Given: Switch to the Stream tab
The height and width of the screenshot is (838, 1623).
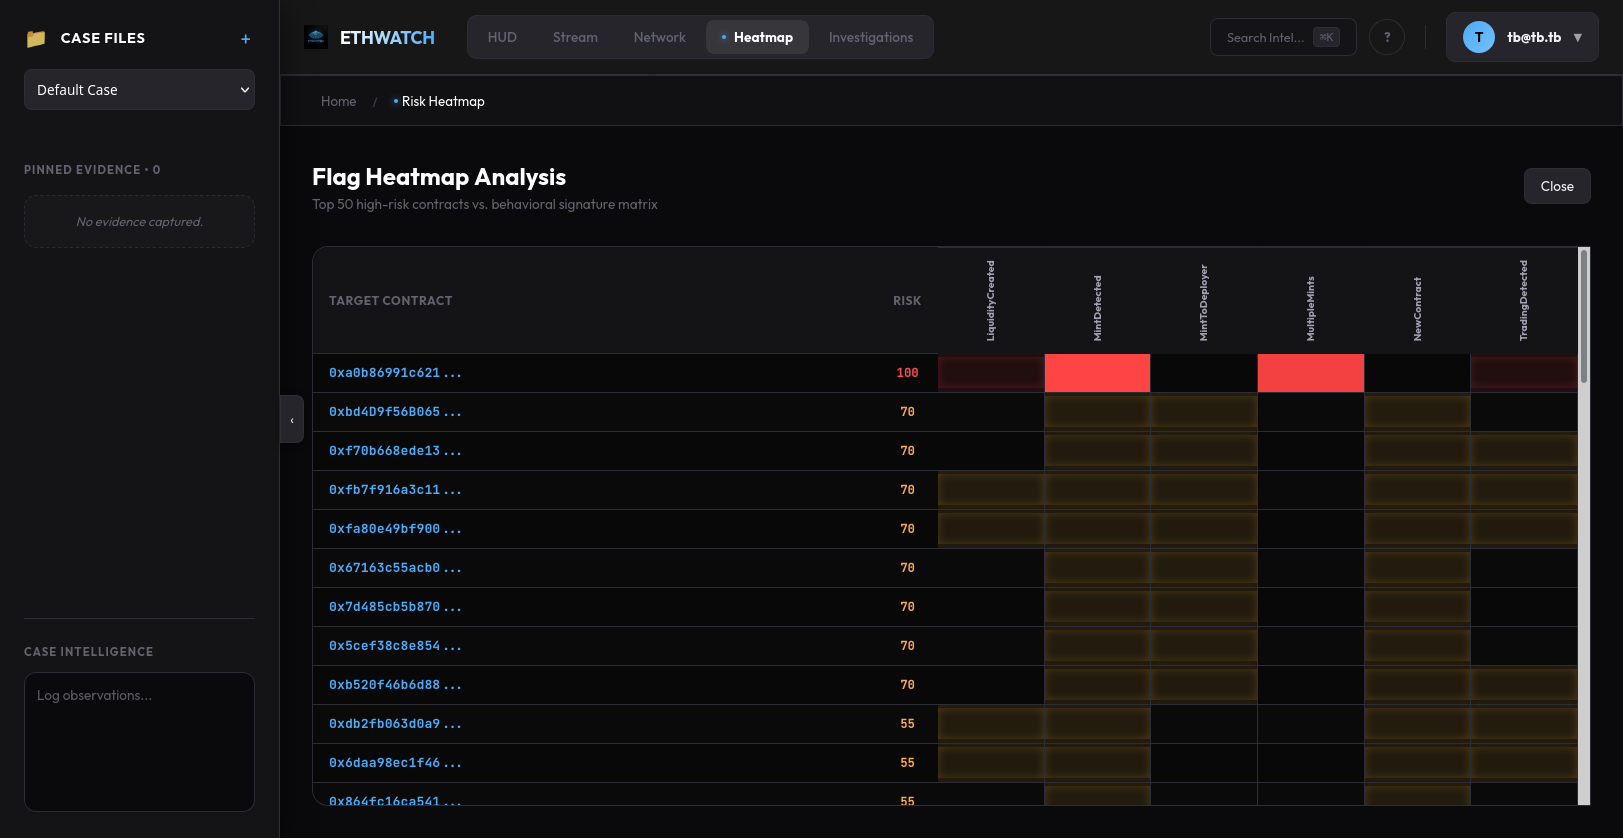Looking at the screenshot, I should [x=575, y=37].
